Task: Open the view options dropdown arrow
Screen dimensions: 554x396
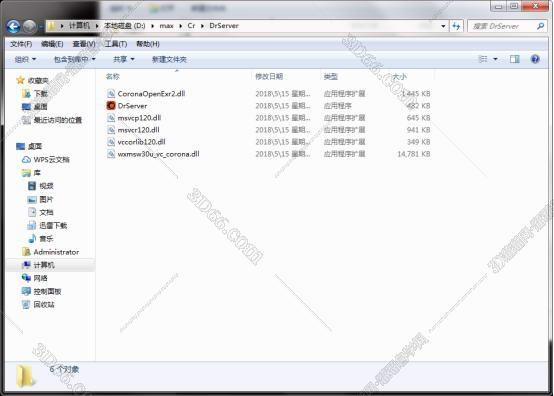Action: [495, 59]
